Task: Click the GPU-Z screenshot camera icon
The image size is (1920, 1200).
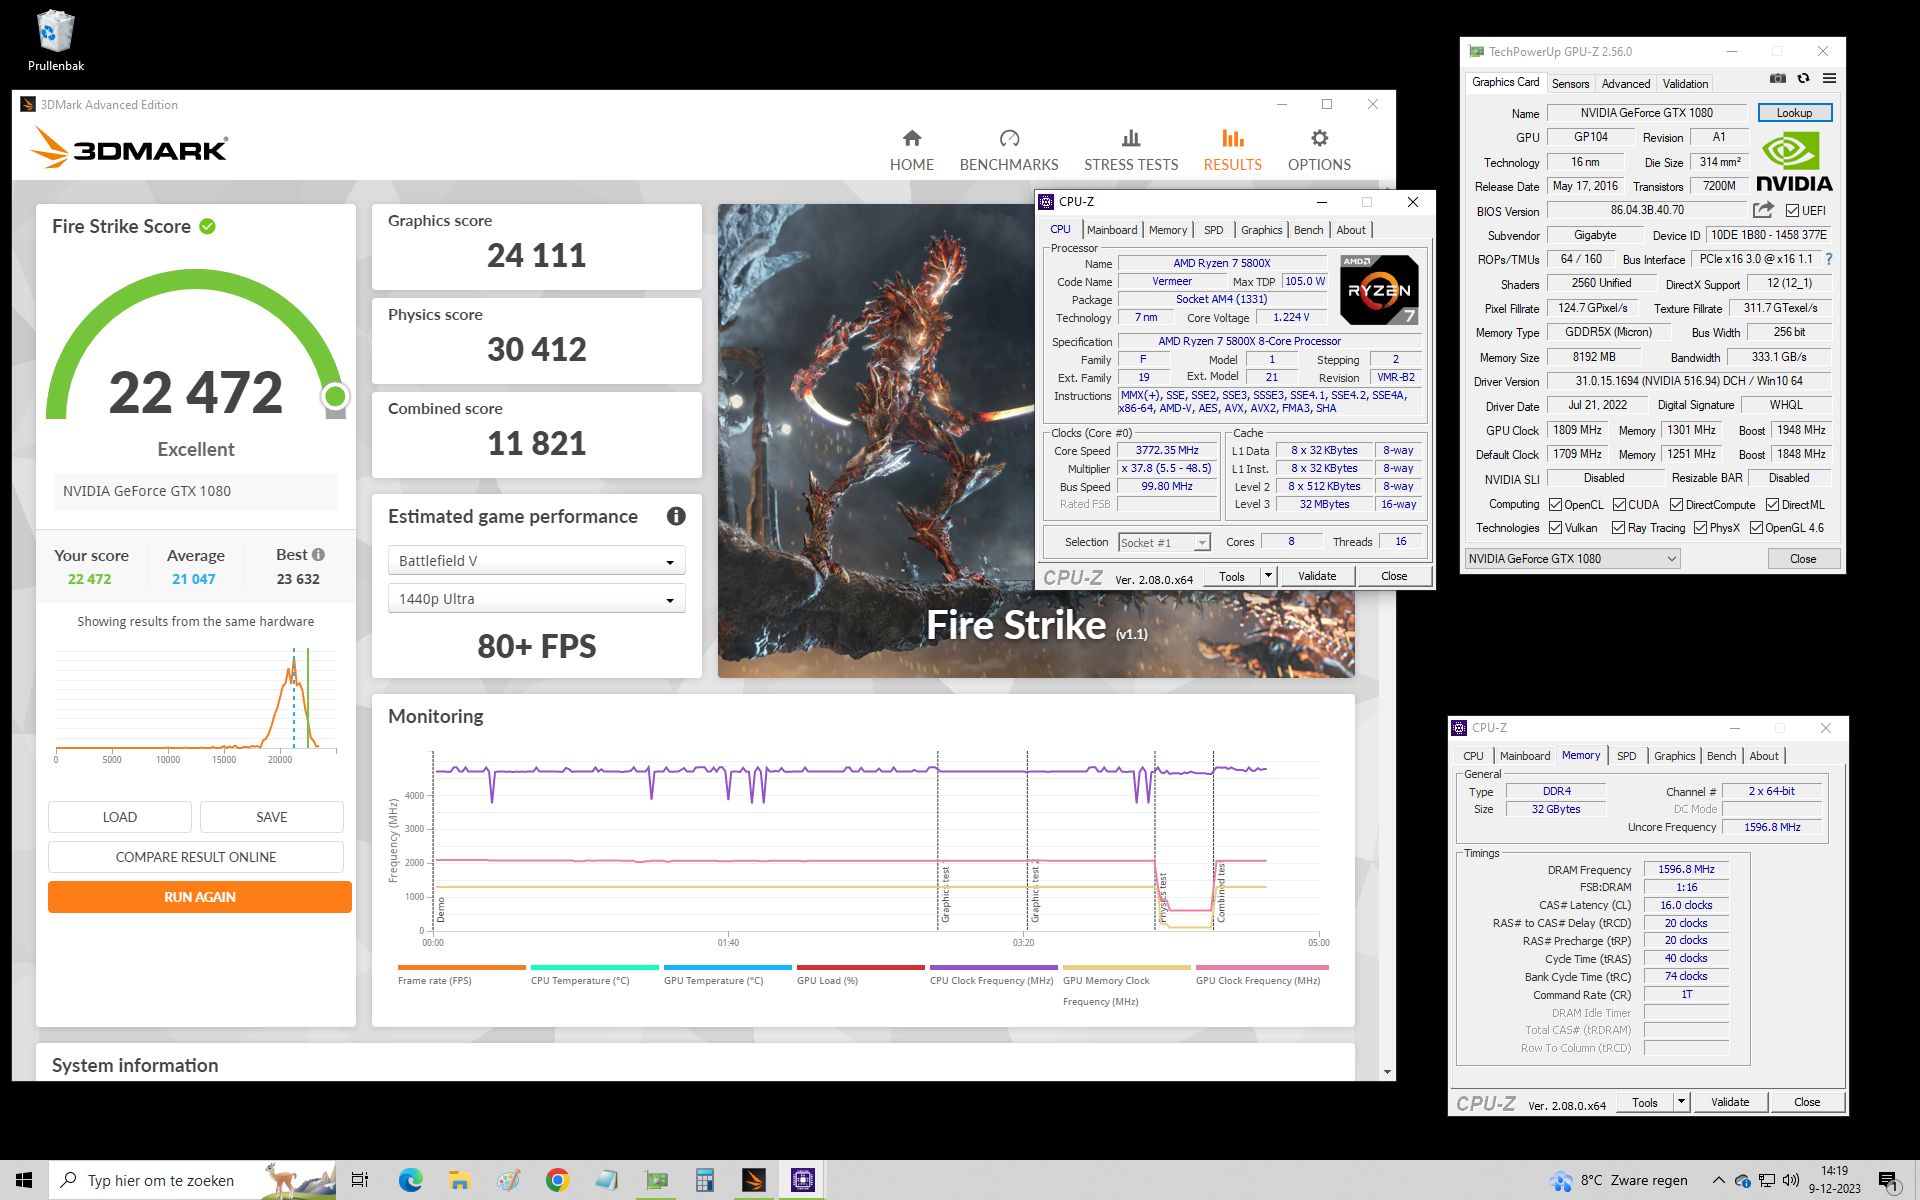Action: [1777, 78]
